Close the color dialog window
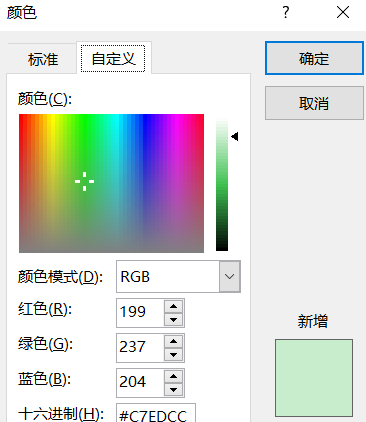The height and width of the screenshot is (422, 366). [343, 13]
